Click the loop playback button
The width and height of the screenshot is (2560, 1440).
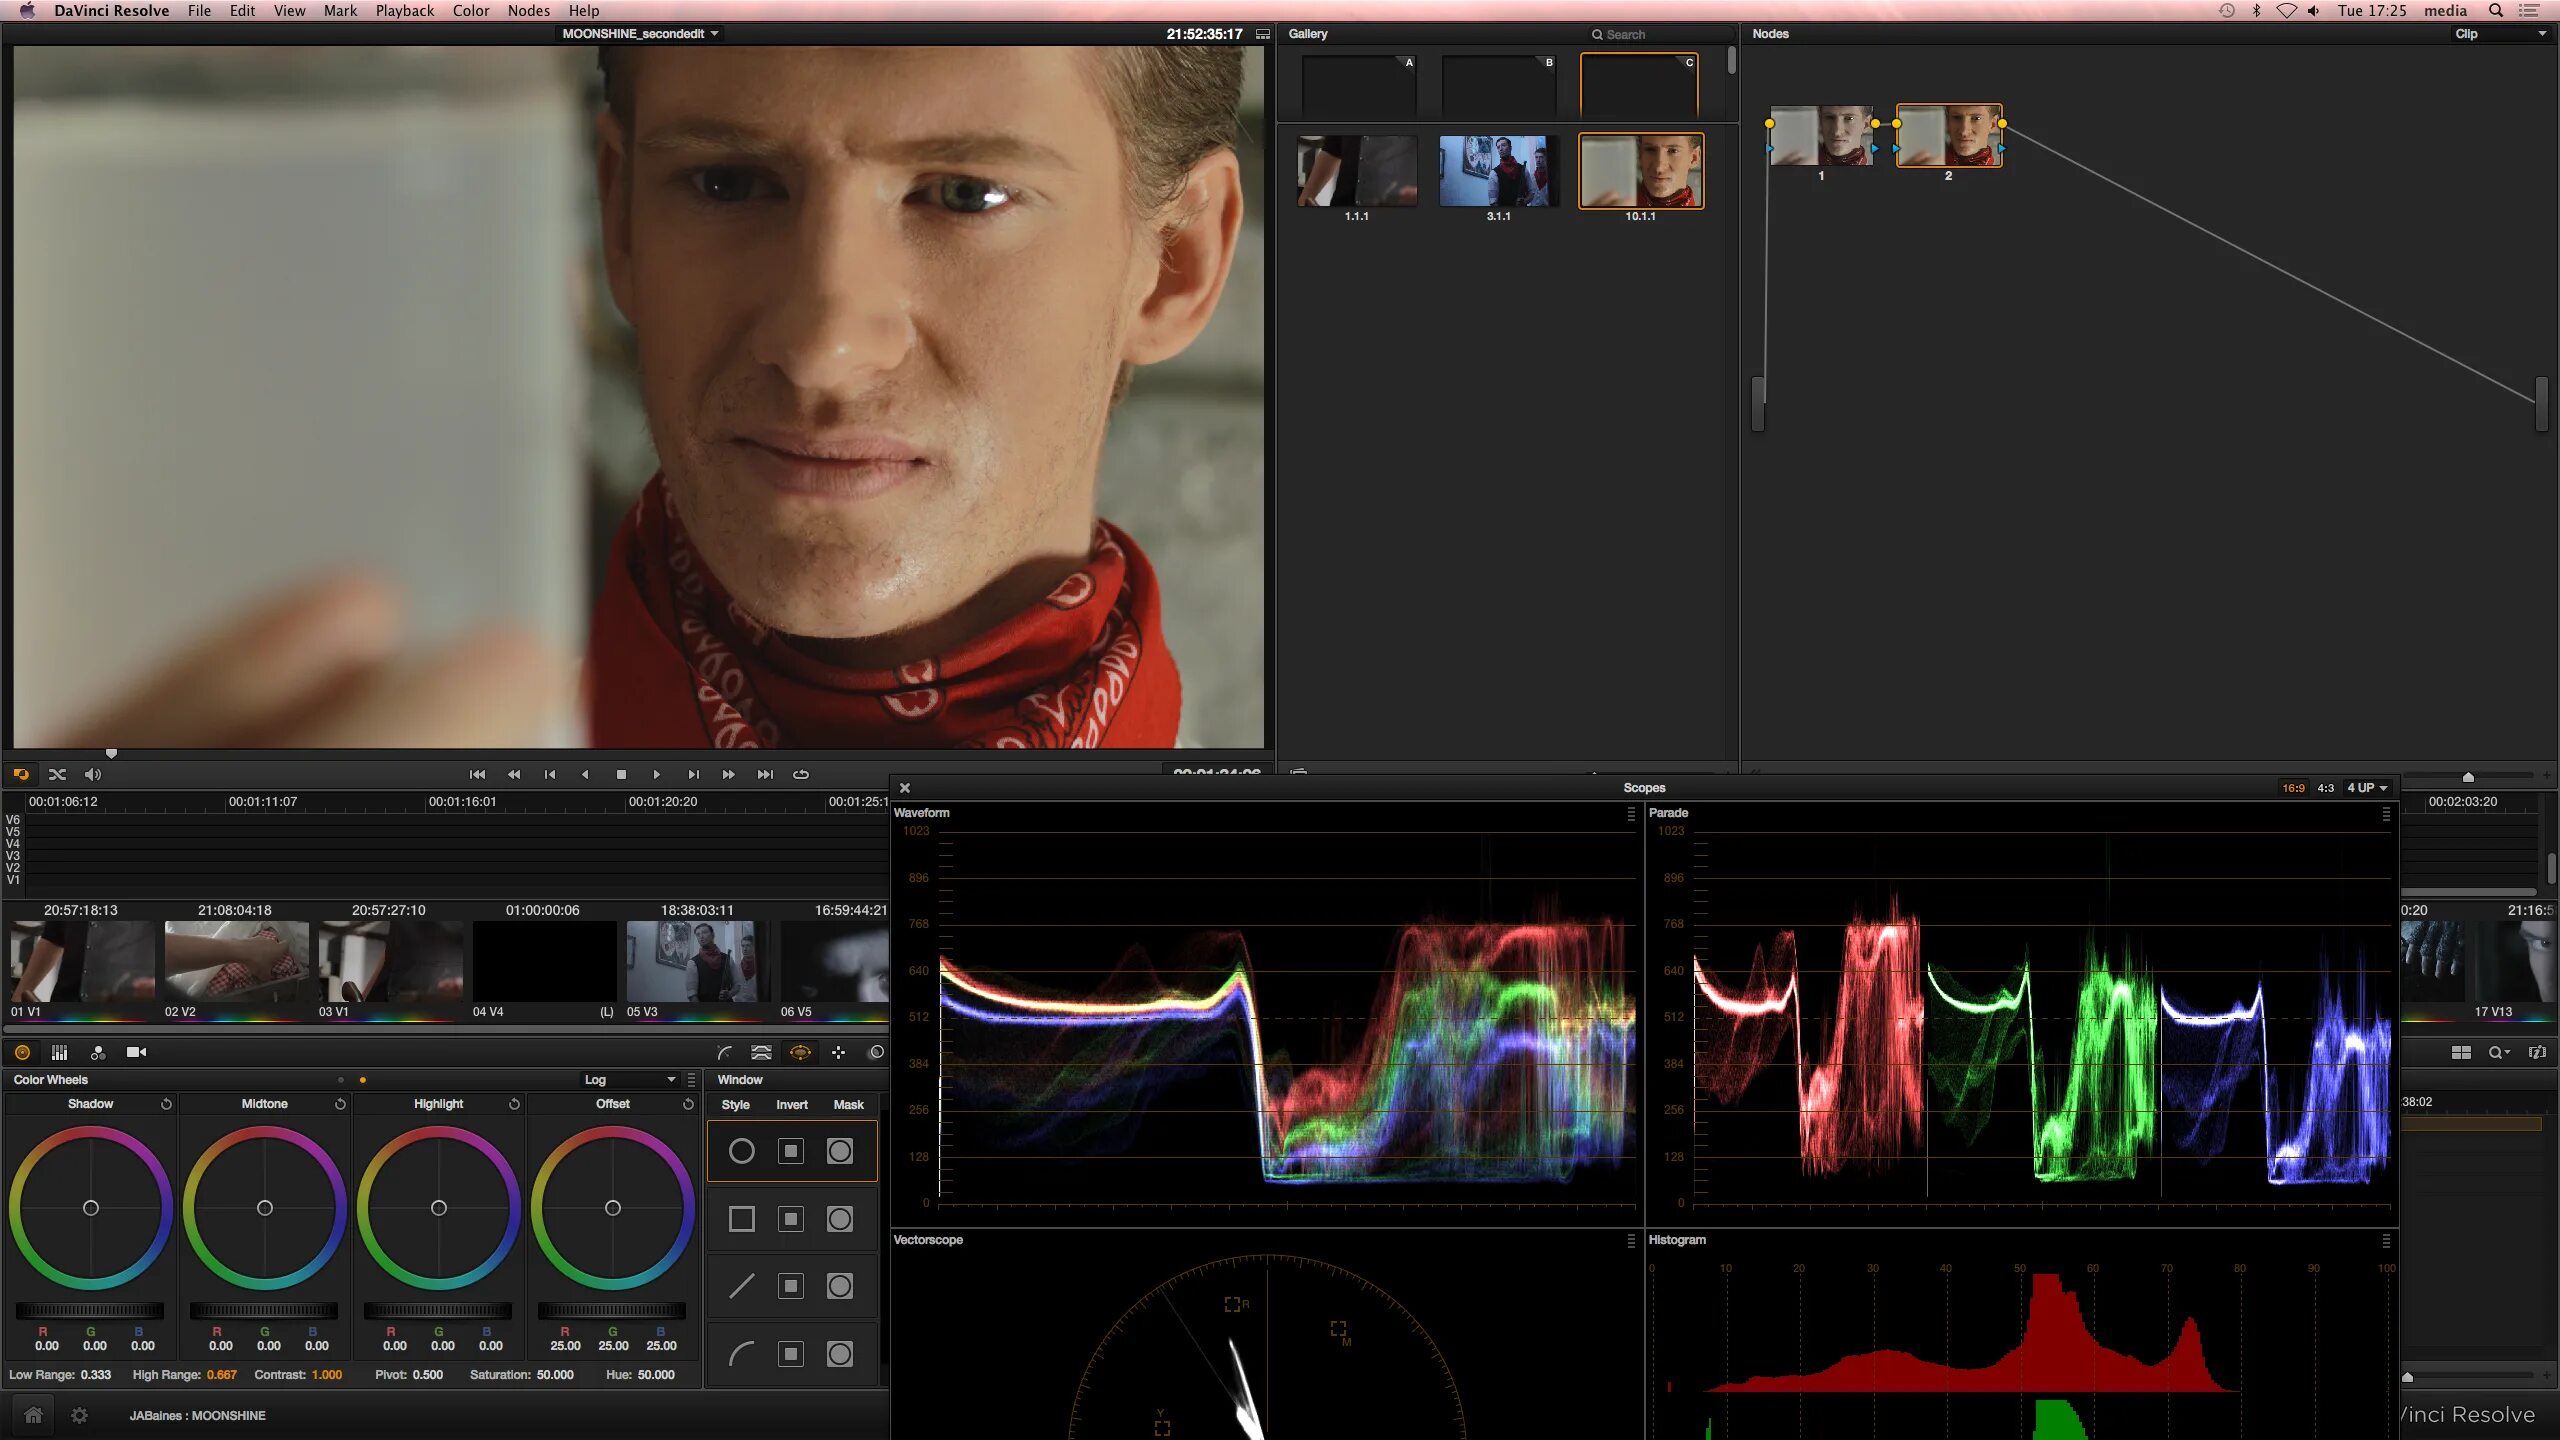pos(801,774)
